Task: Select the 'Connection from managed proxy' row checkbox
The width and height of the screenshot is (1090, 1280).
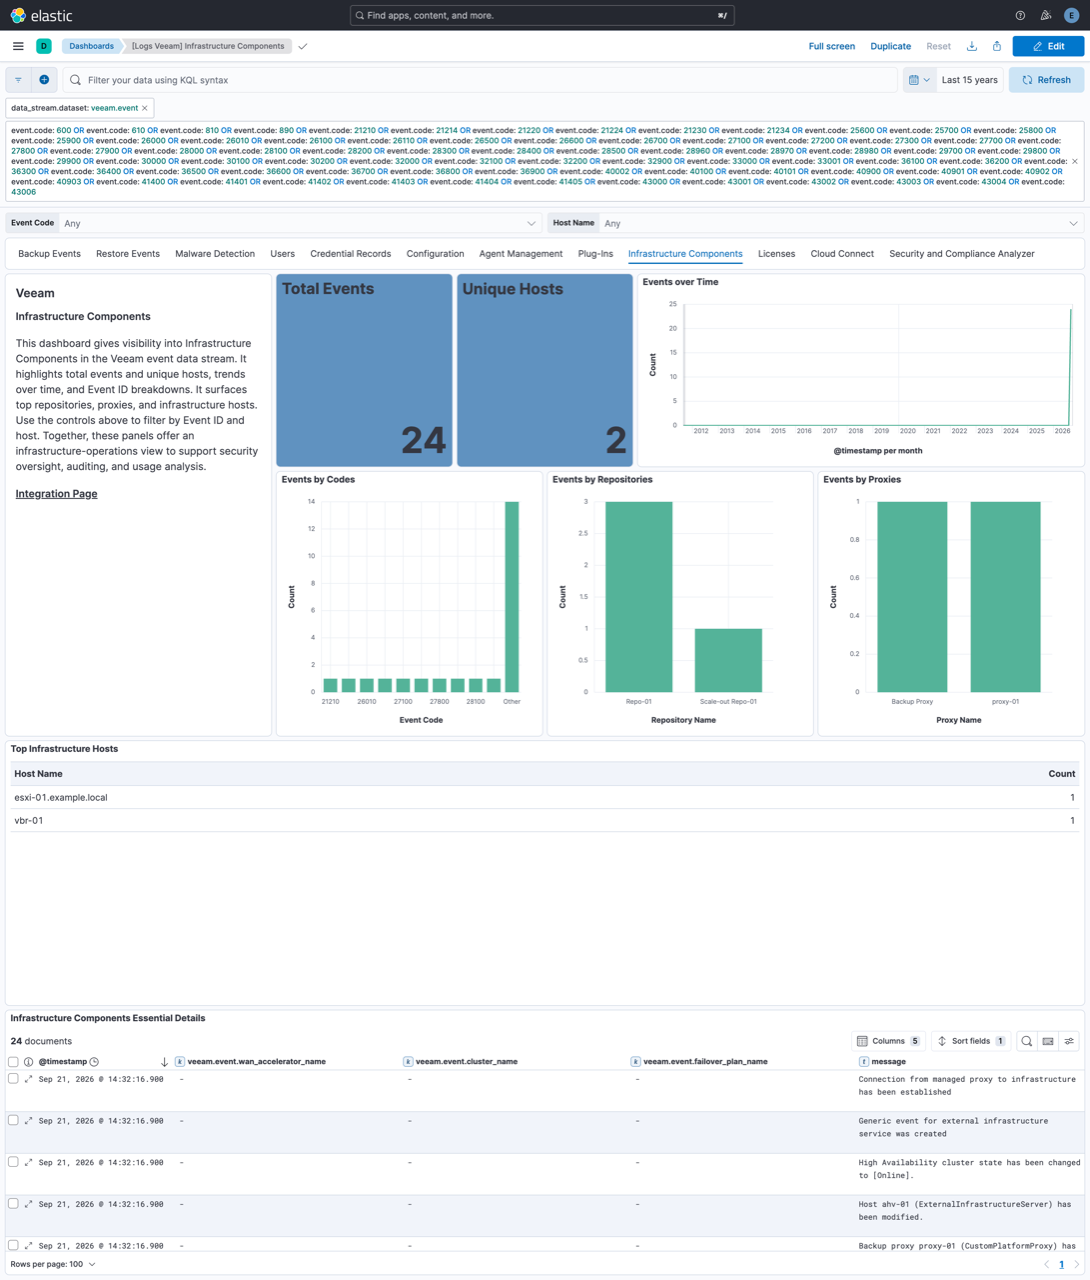Action: click(x=13, y=1079)
